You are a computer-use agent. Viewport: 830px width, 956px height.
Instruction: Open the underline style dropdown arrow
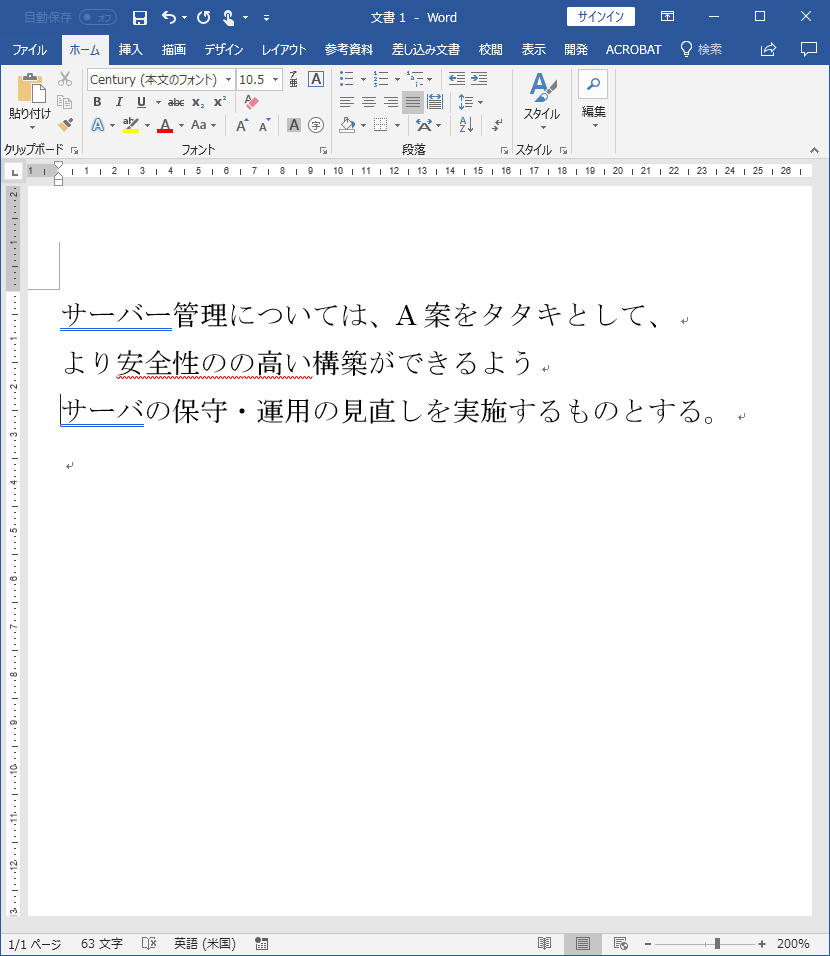click(x=158, y=102)
